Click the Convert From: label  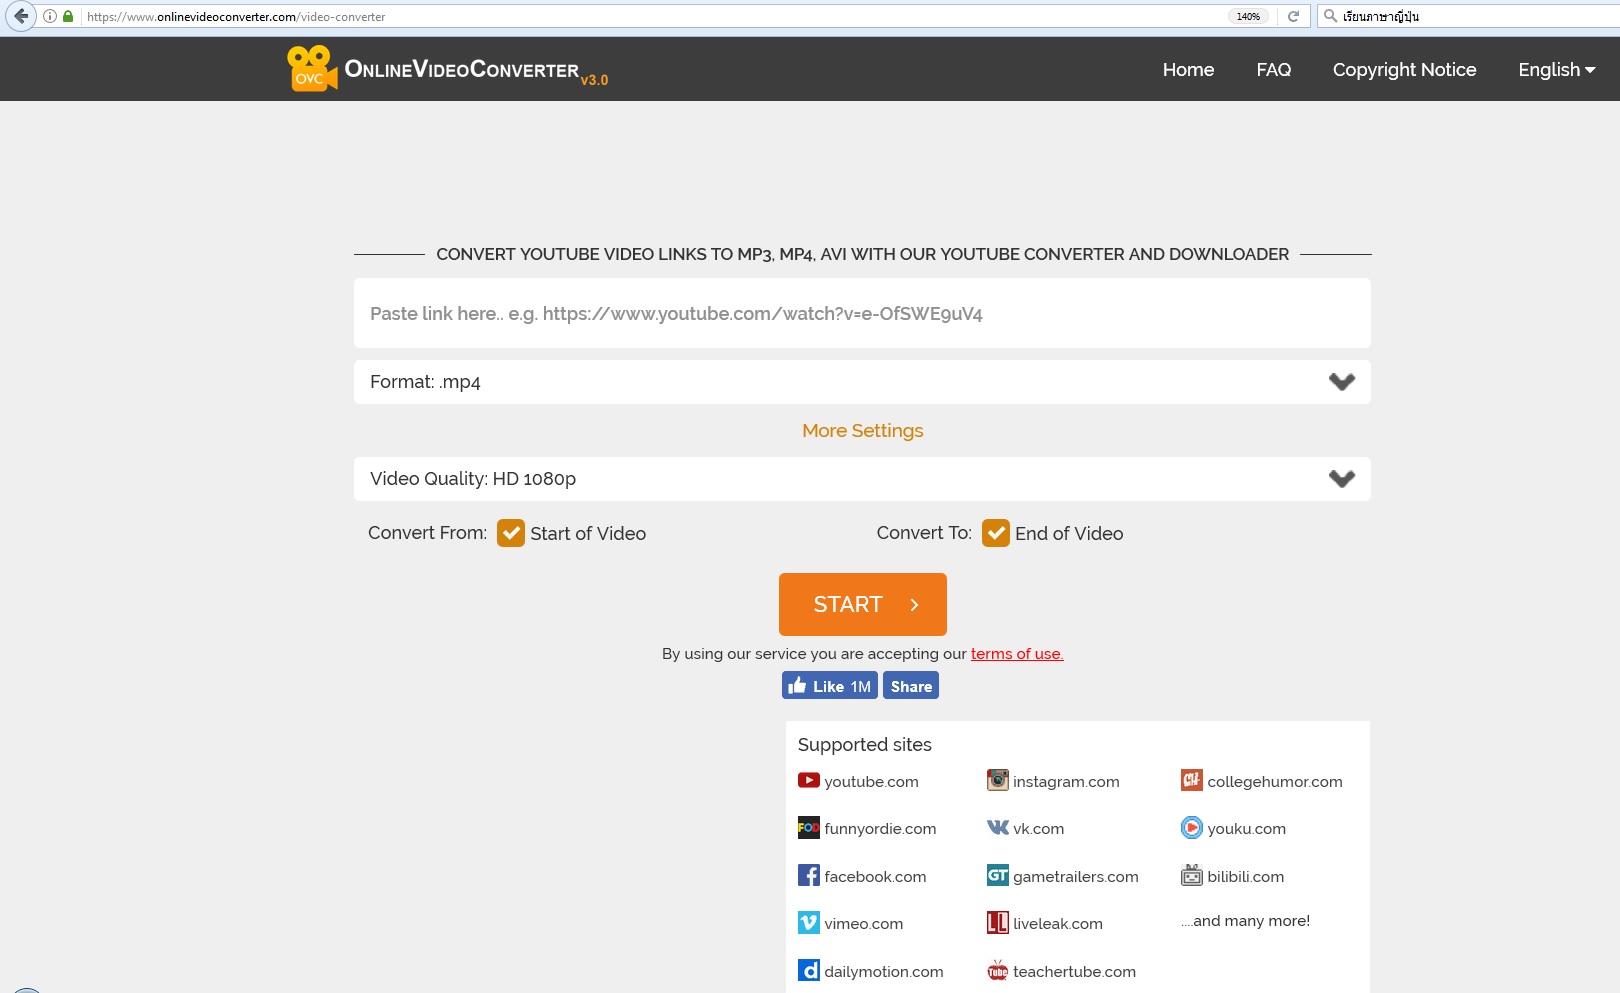click(x=427, y=533)
